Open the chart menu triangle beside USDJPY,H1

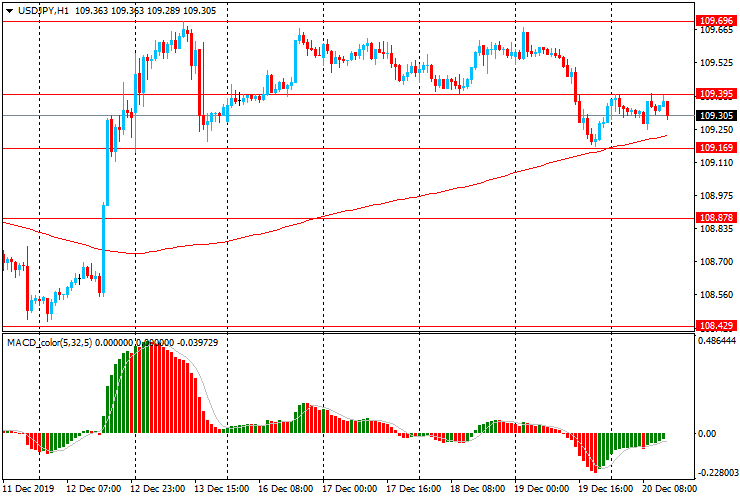click(9, 11)
